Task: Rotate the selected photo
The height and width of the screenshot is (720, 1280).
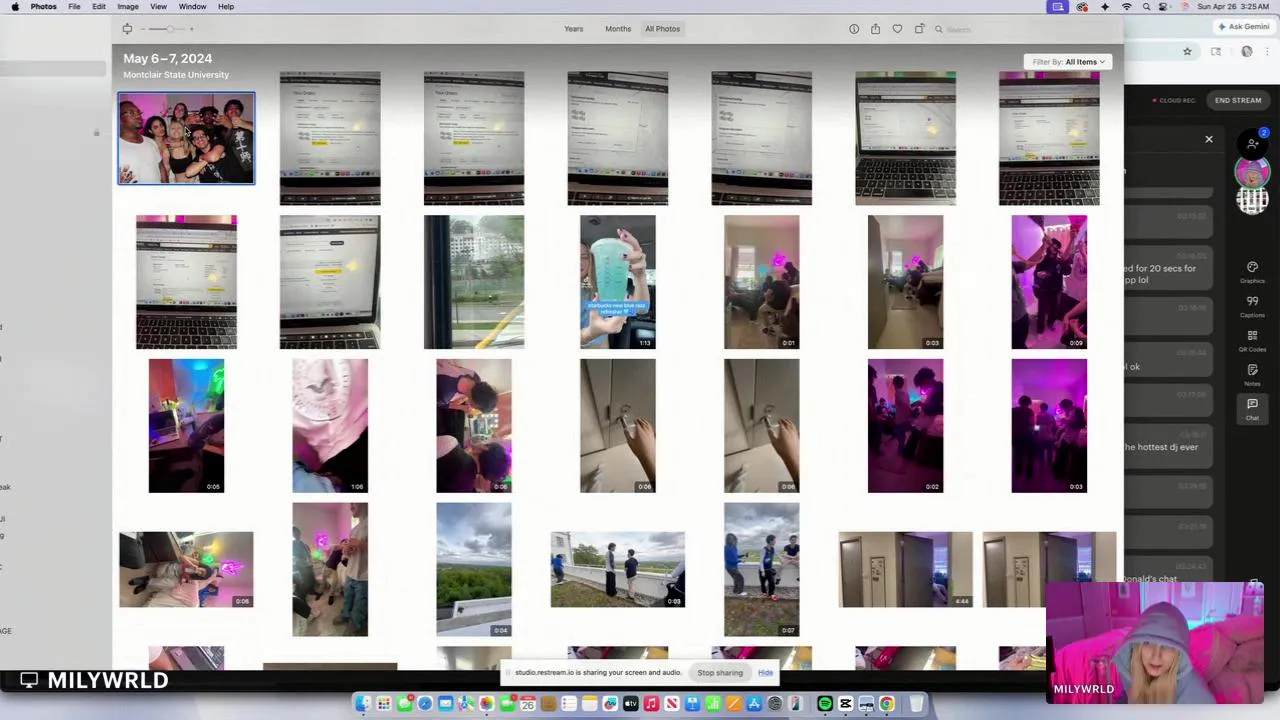Action: (919, 29)
